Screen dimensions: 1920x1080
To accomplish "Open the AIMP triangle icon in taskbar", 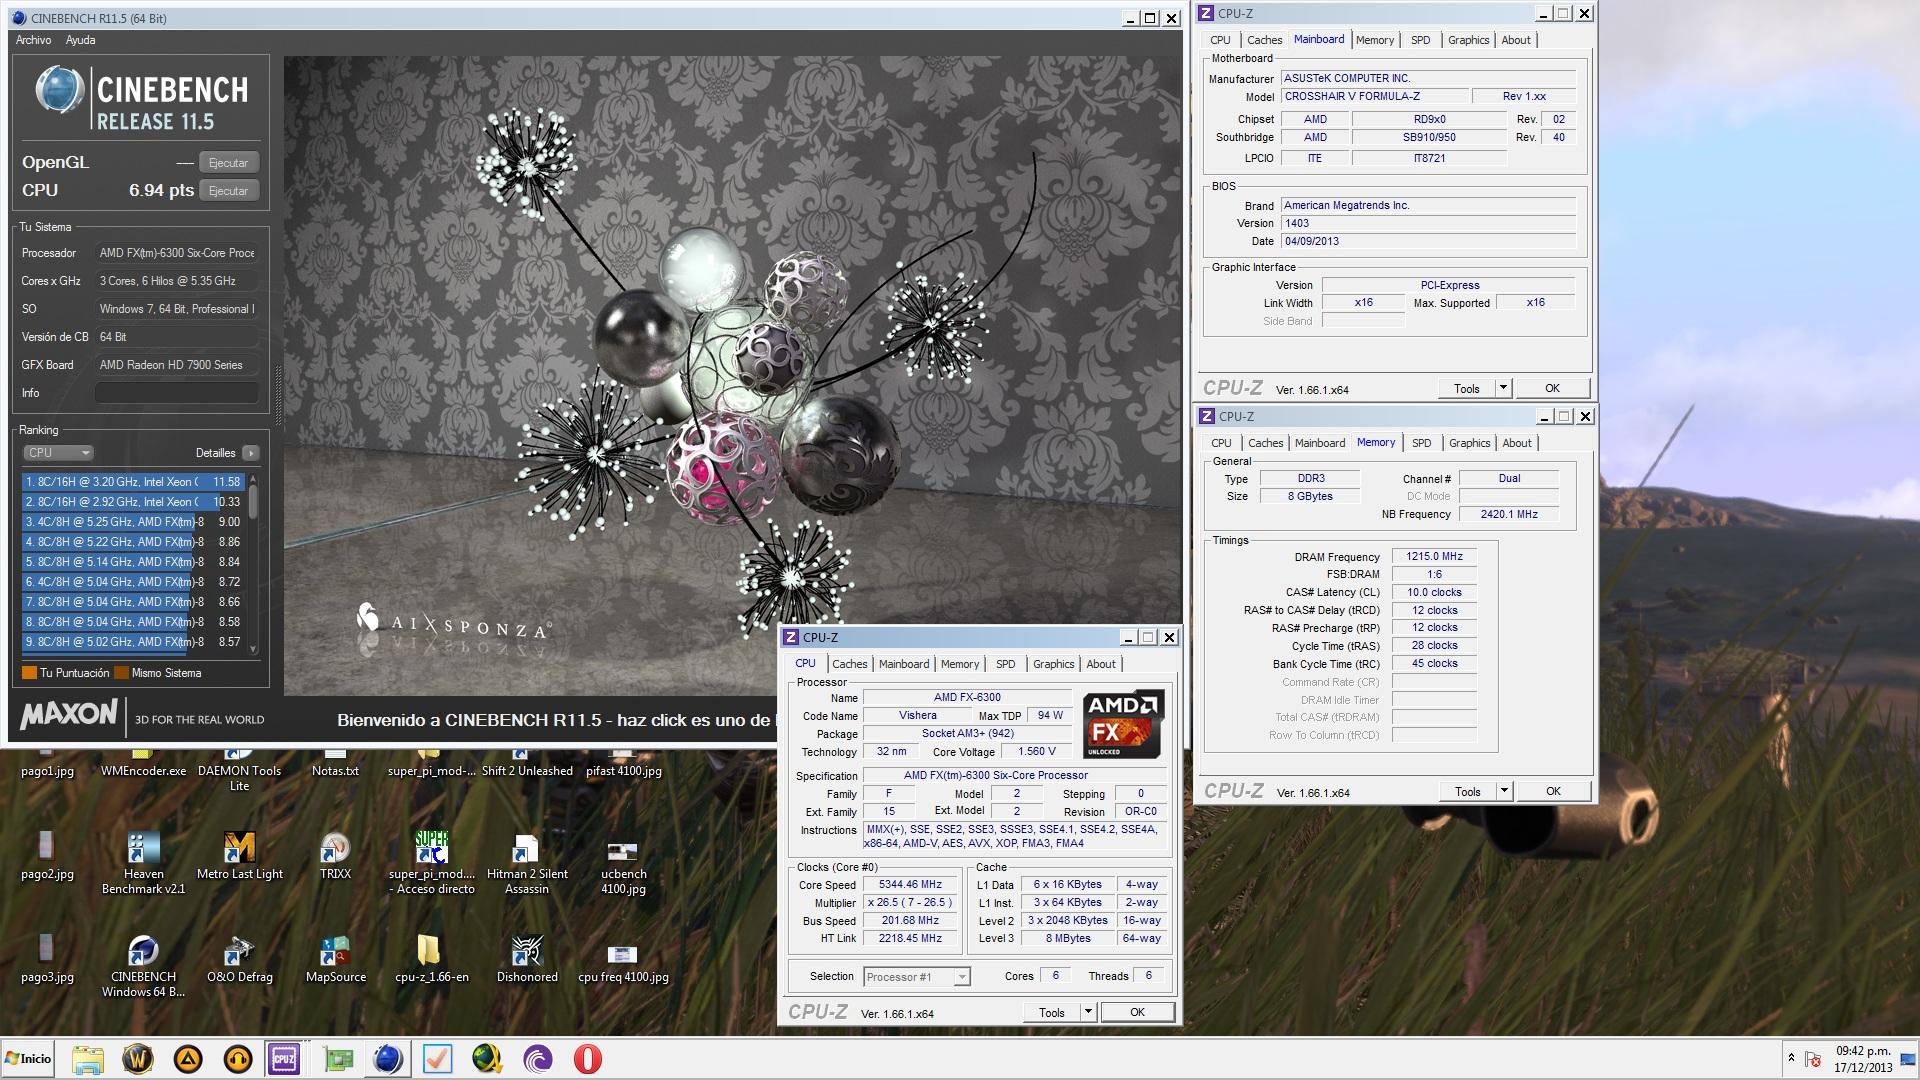I will 188,1059.
